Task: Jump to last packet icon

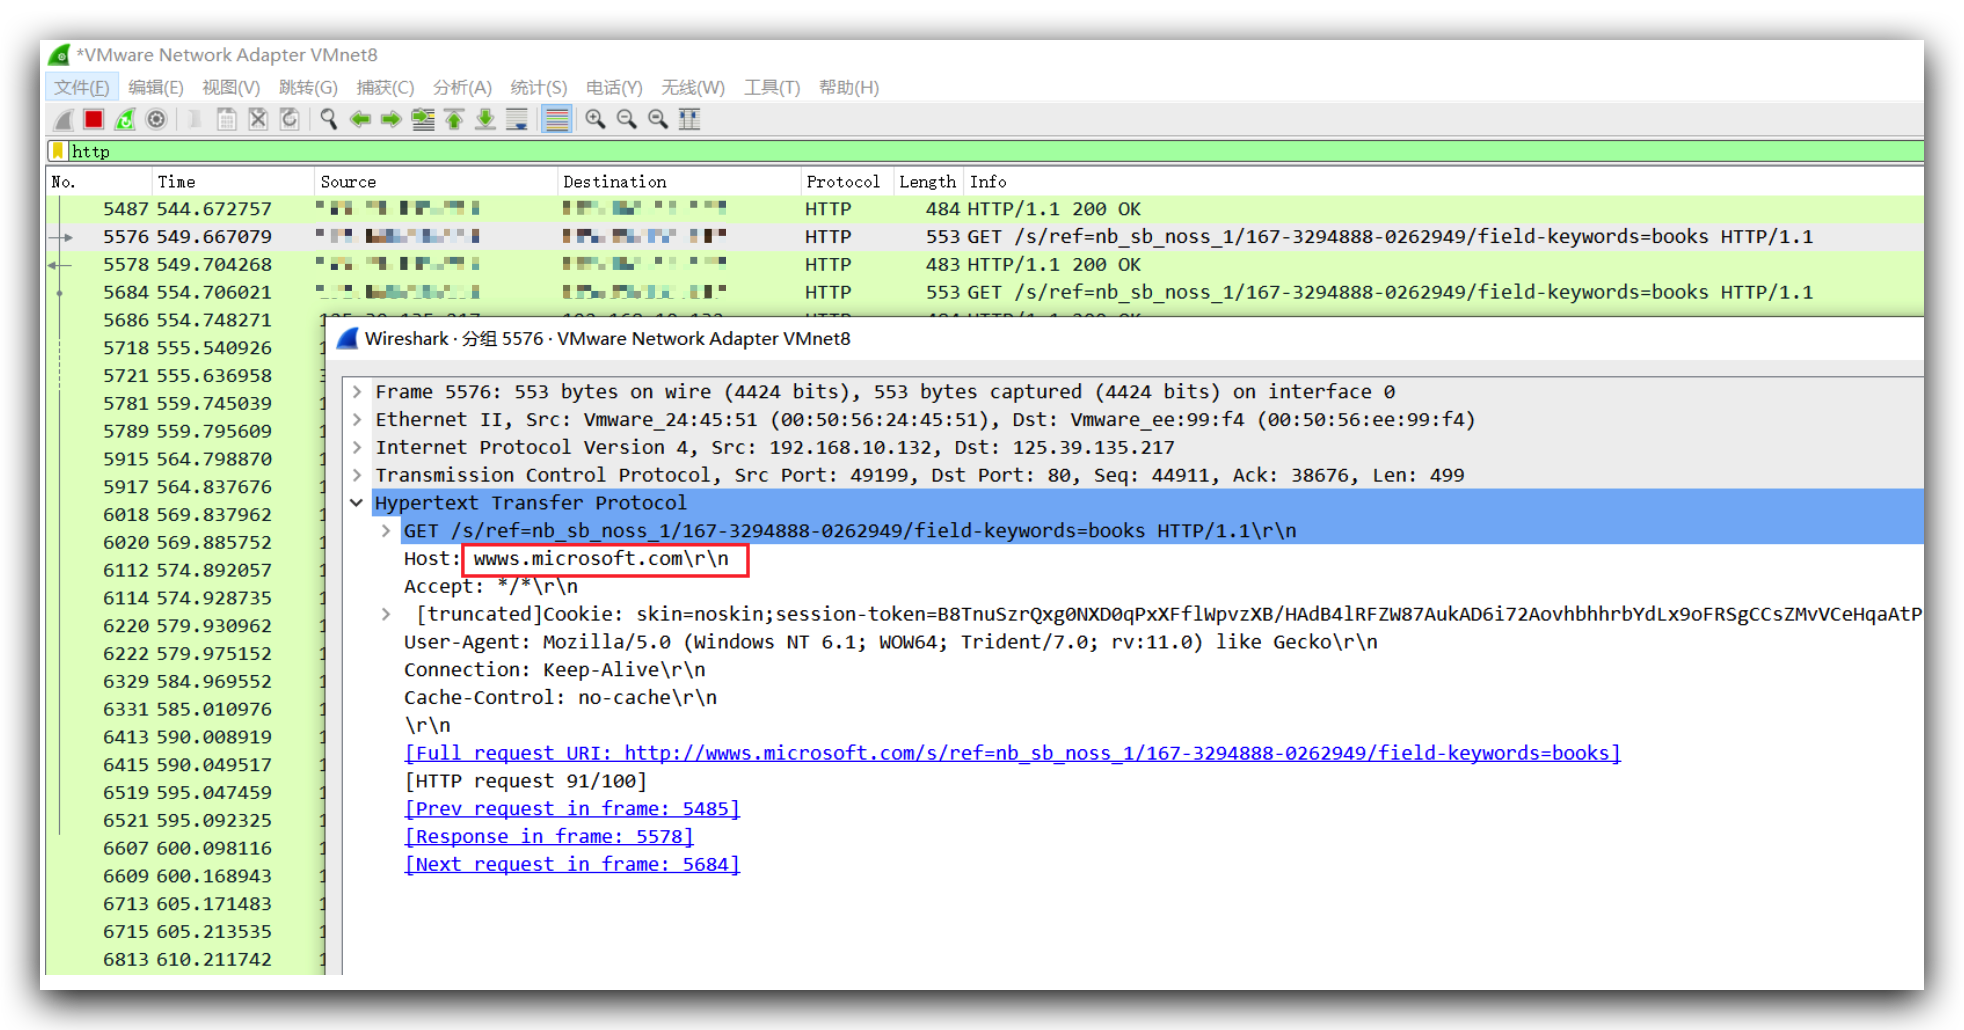Action: click(x=485, y=120)
